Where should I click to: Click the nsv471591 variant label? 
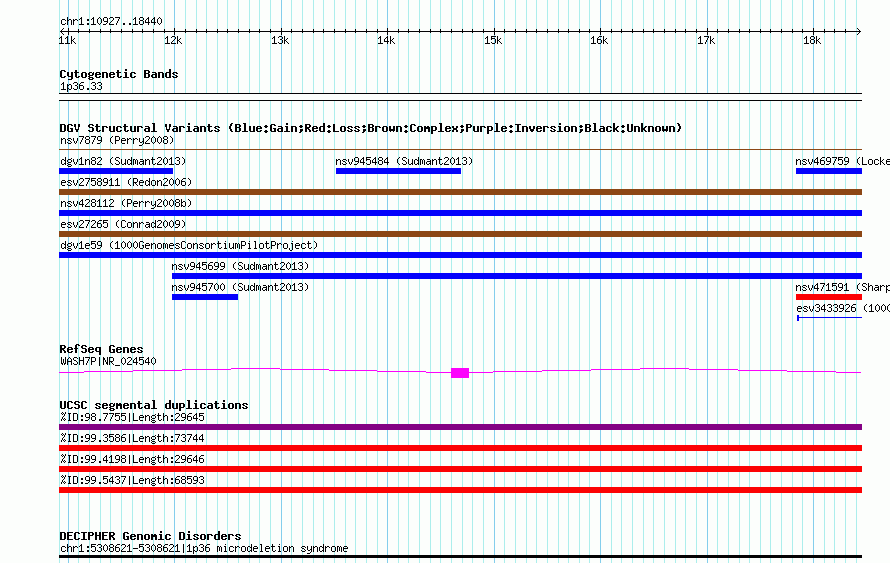tap(842, 287)
